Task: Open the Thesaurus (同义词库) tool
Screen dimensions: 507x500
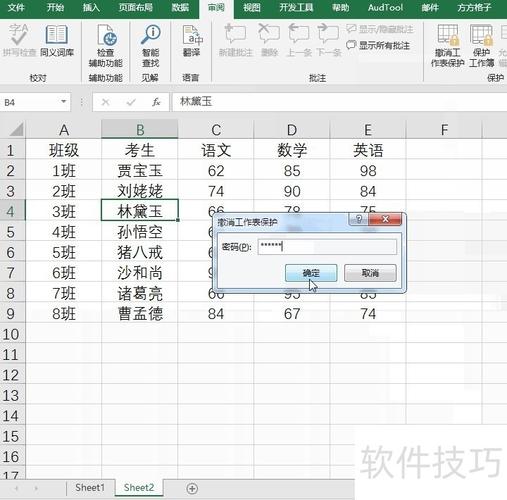Action: click(57, 40)
